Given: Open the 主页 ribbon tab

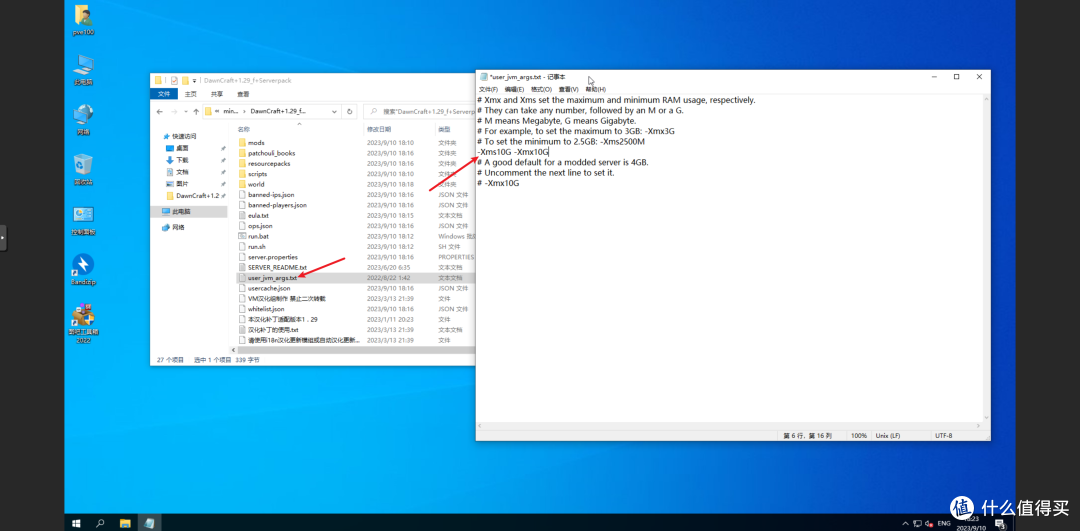Looking at the screenshot, I should pyautogui.click(x=190, y=94).
